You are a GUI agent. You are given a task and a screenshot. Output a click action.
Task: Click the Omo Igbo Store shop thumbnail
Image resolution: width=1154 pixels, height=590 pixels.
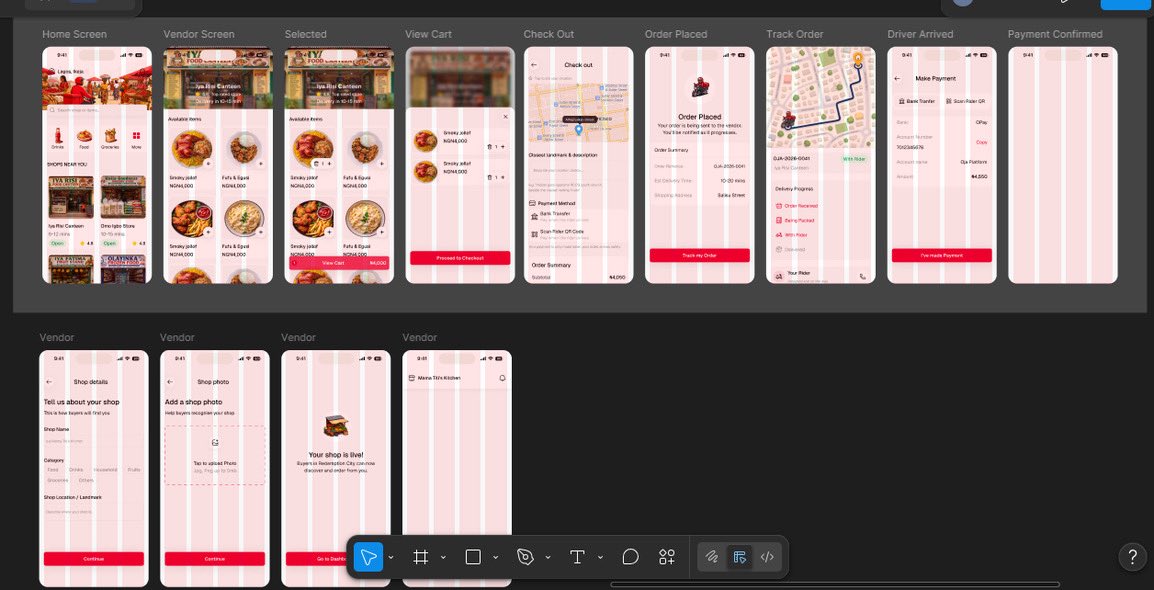click(123, 196)
